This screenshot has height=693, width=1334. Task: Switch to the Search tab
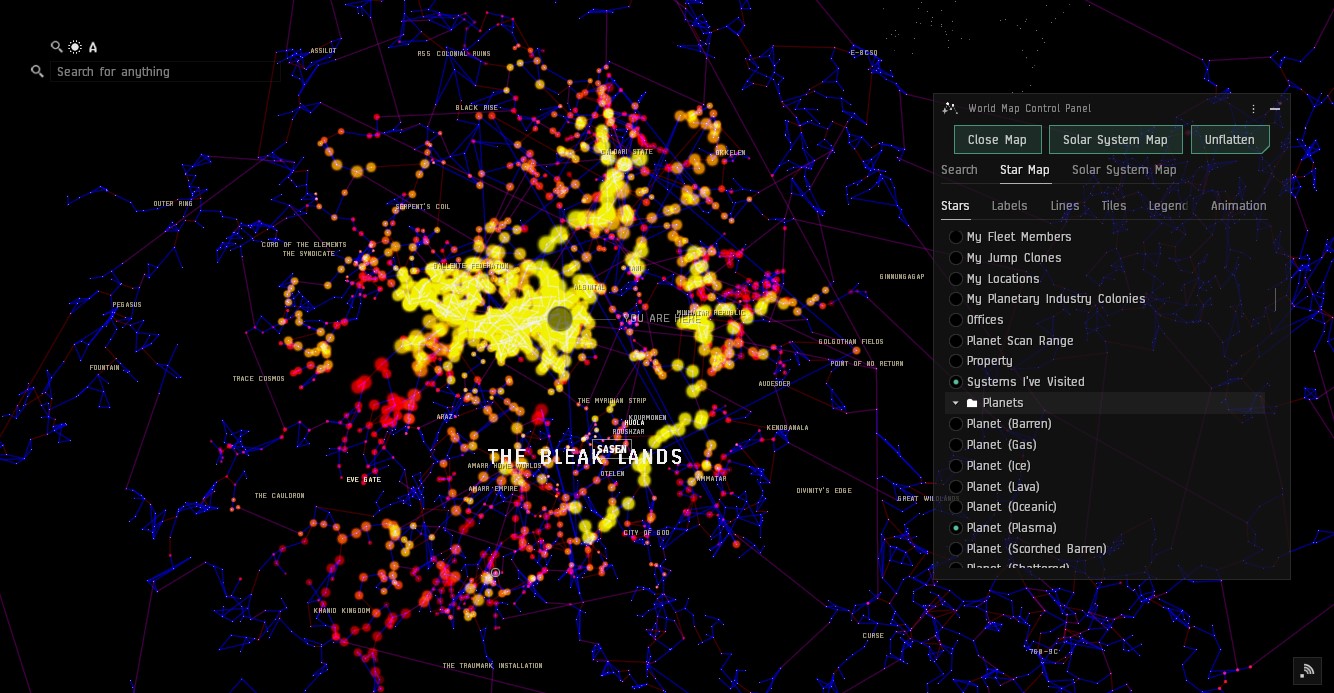coord(959,170)
